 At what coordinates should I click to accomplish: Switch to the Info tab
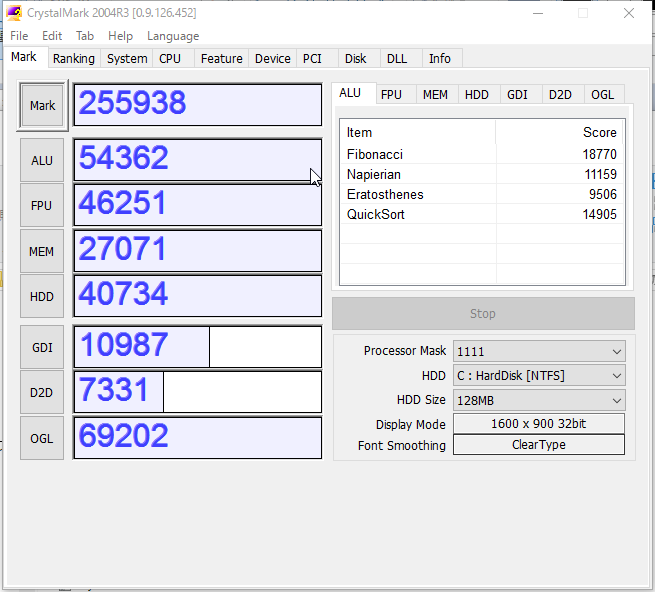(x=440, y=58)
